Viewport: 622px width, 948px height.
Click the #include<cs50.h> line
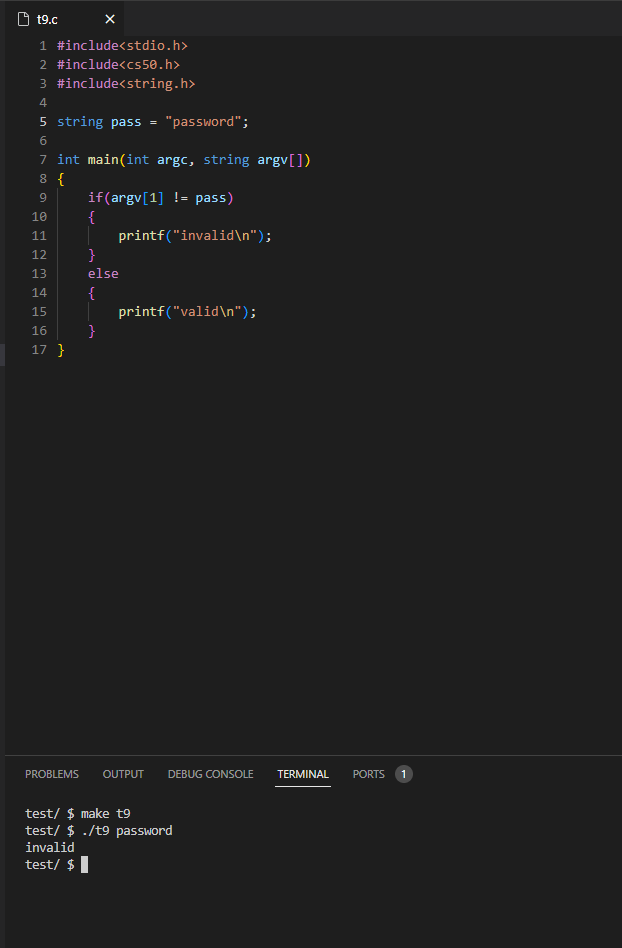[118, 64]
